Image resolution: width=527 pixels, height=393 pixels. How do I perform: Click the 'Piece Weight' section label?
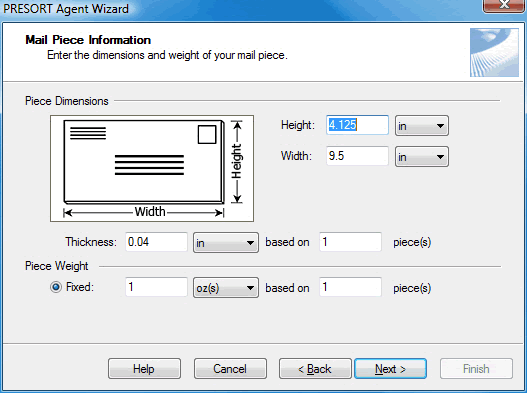pos(56,266)
